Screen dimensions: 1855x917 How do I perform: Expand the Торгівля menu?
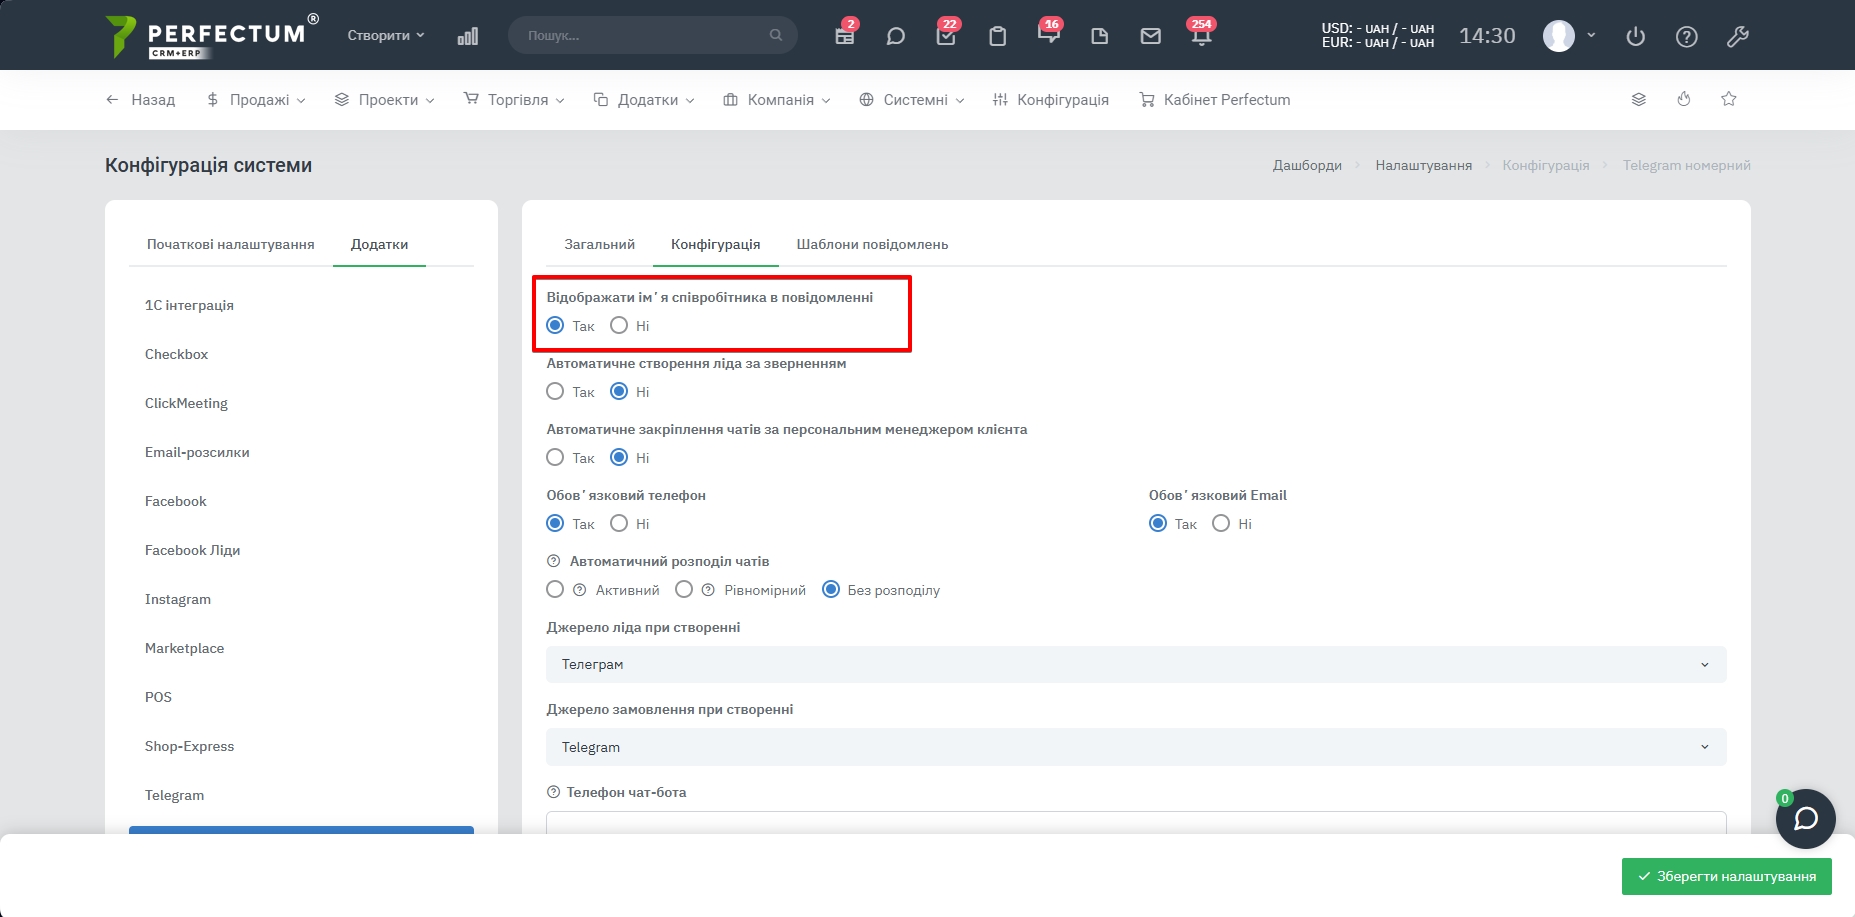tap(514, 99)
